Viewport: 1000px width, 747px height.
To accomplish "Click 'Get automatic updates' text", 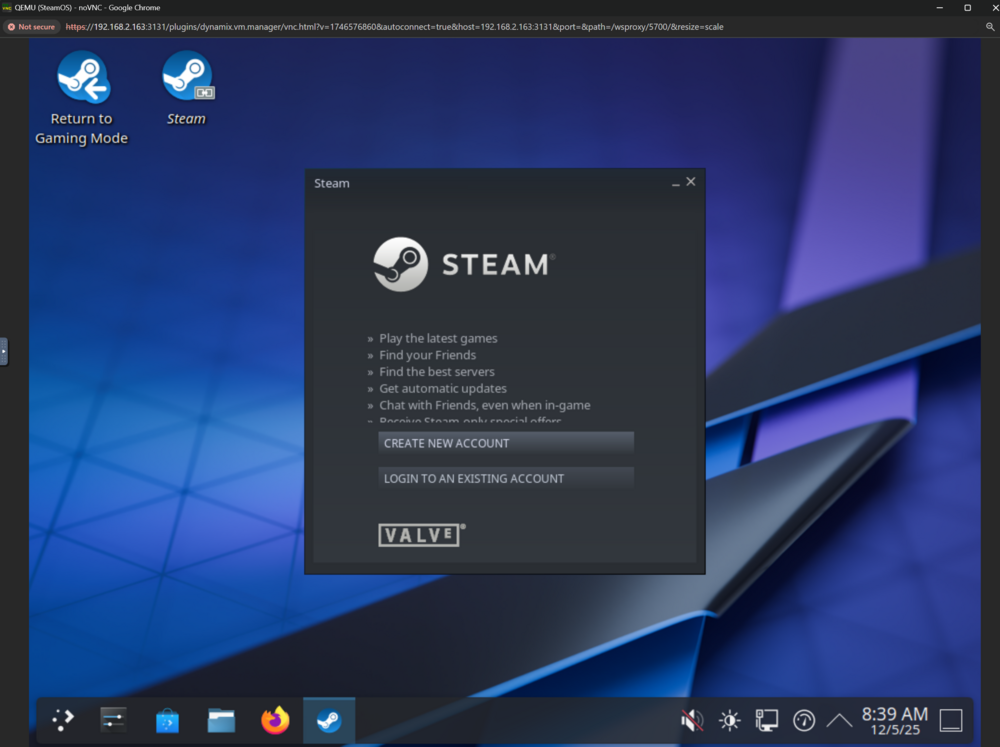I will (x=443, y=388).
